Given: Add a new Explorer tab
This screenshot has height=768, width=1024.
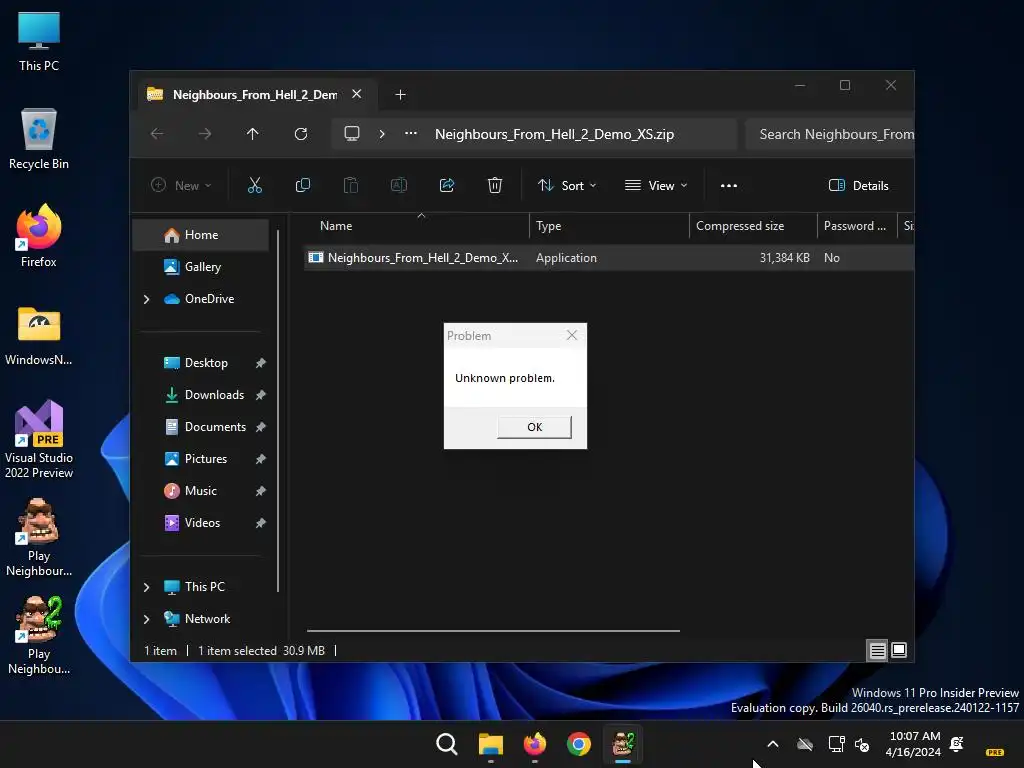Looking at the screenshot, I should [x=400, y=95].
